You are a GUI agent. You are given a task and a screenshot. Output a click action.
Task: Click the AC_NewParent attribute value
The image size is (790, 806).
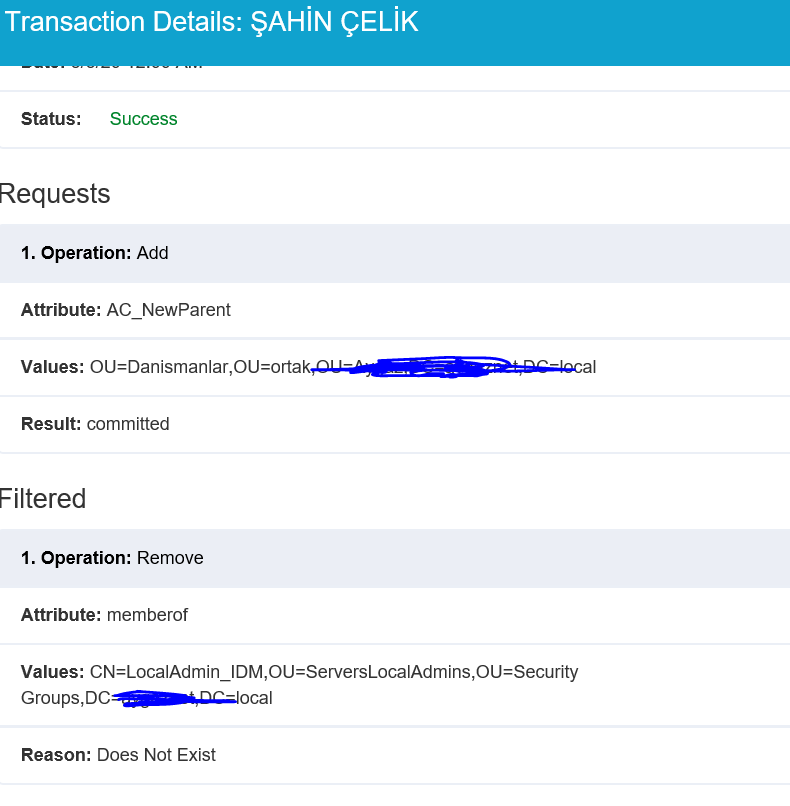[x=168, y=310]
